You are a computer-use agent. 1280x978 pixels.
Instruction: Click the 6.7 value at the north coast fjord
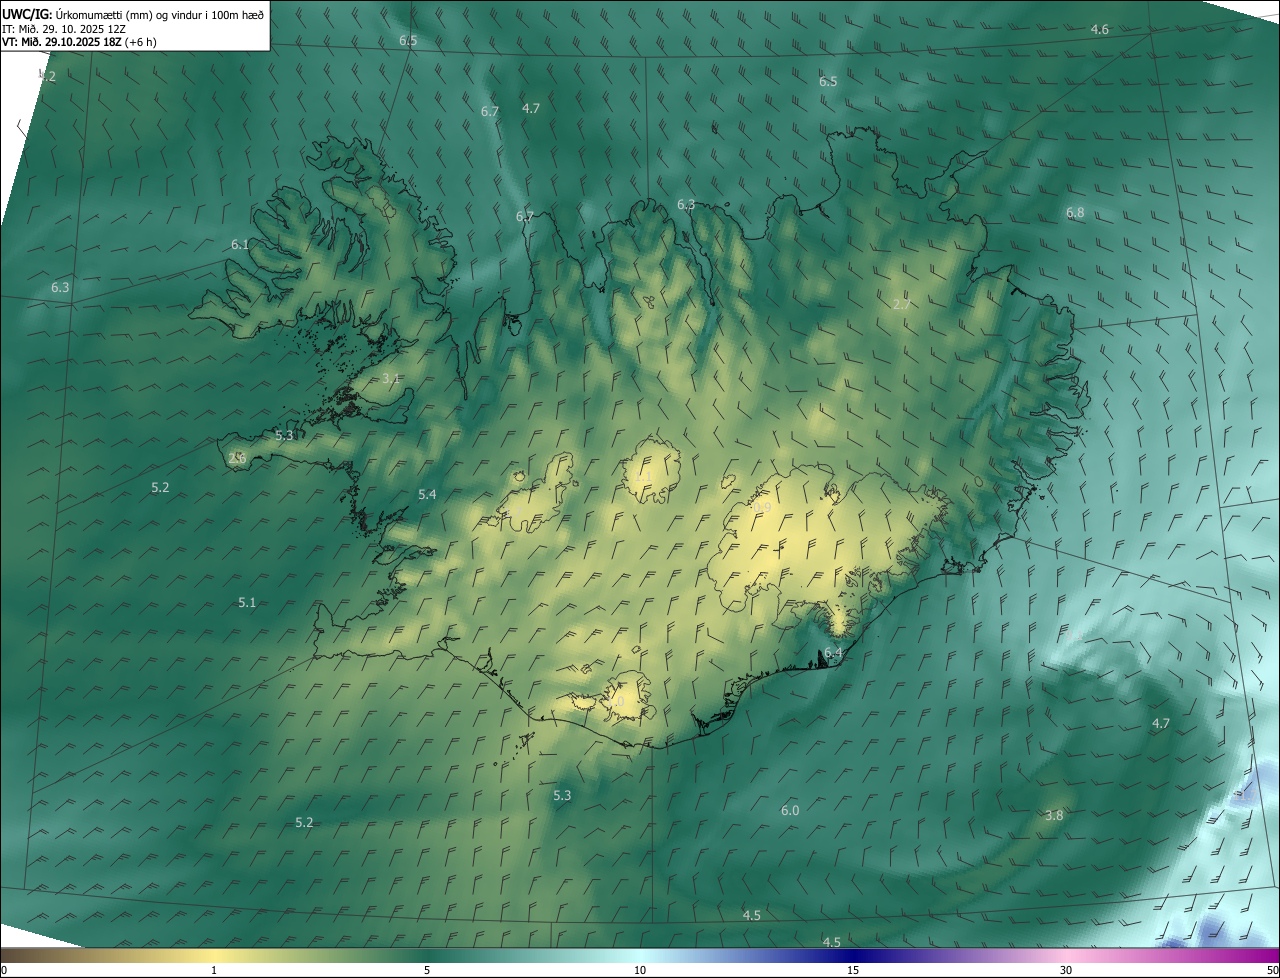[x=525, y=216]
